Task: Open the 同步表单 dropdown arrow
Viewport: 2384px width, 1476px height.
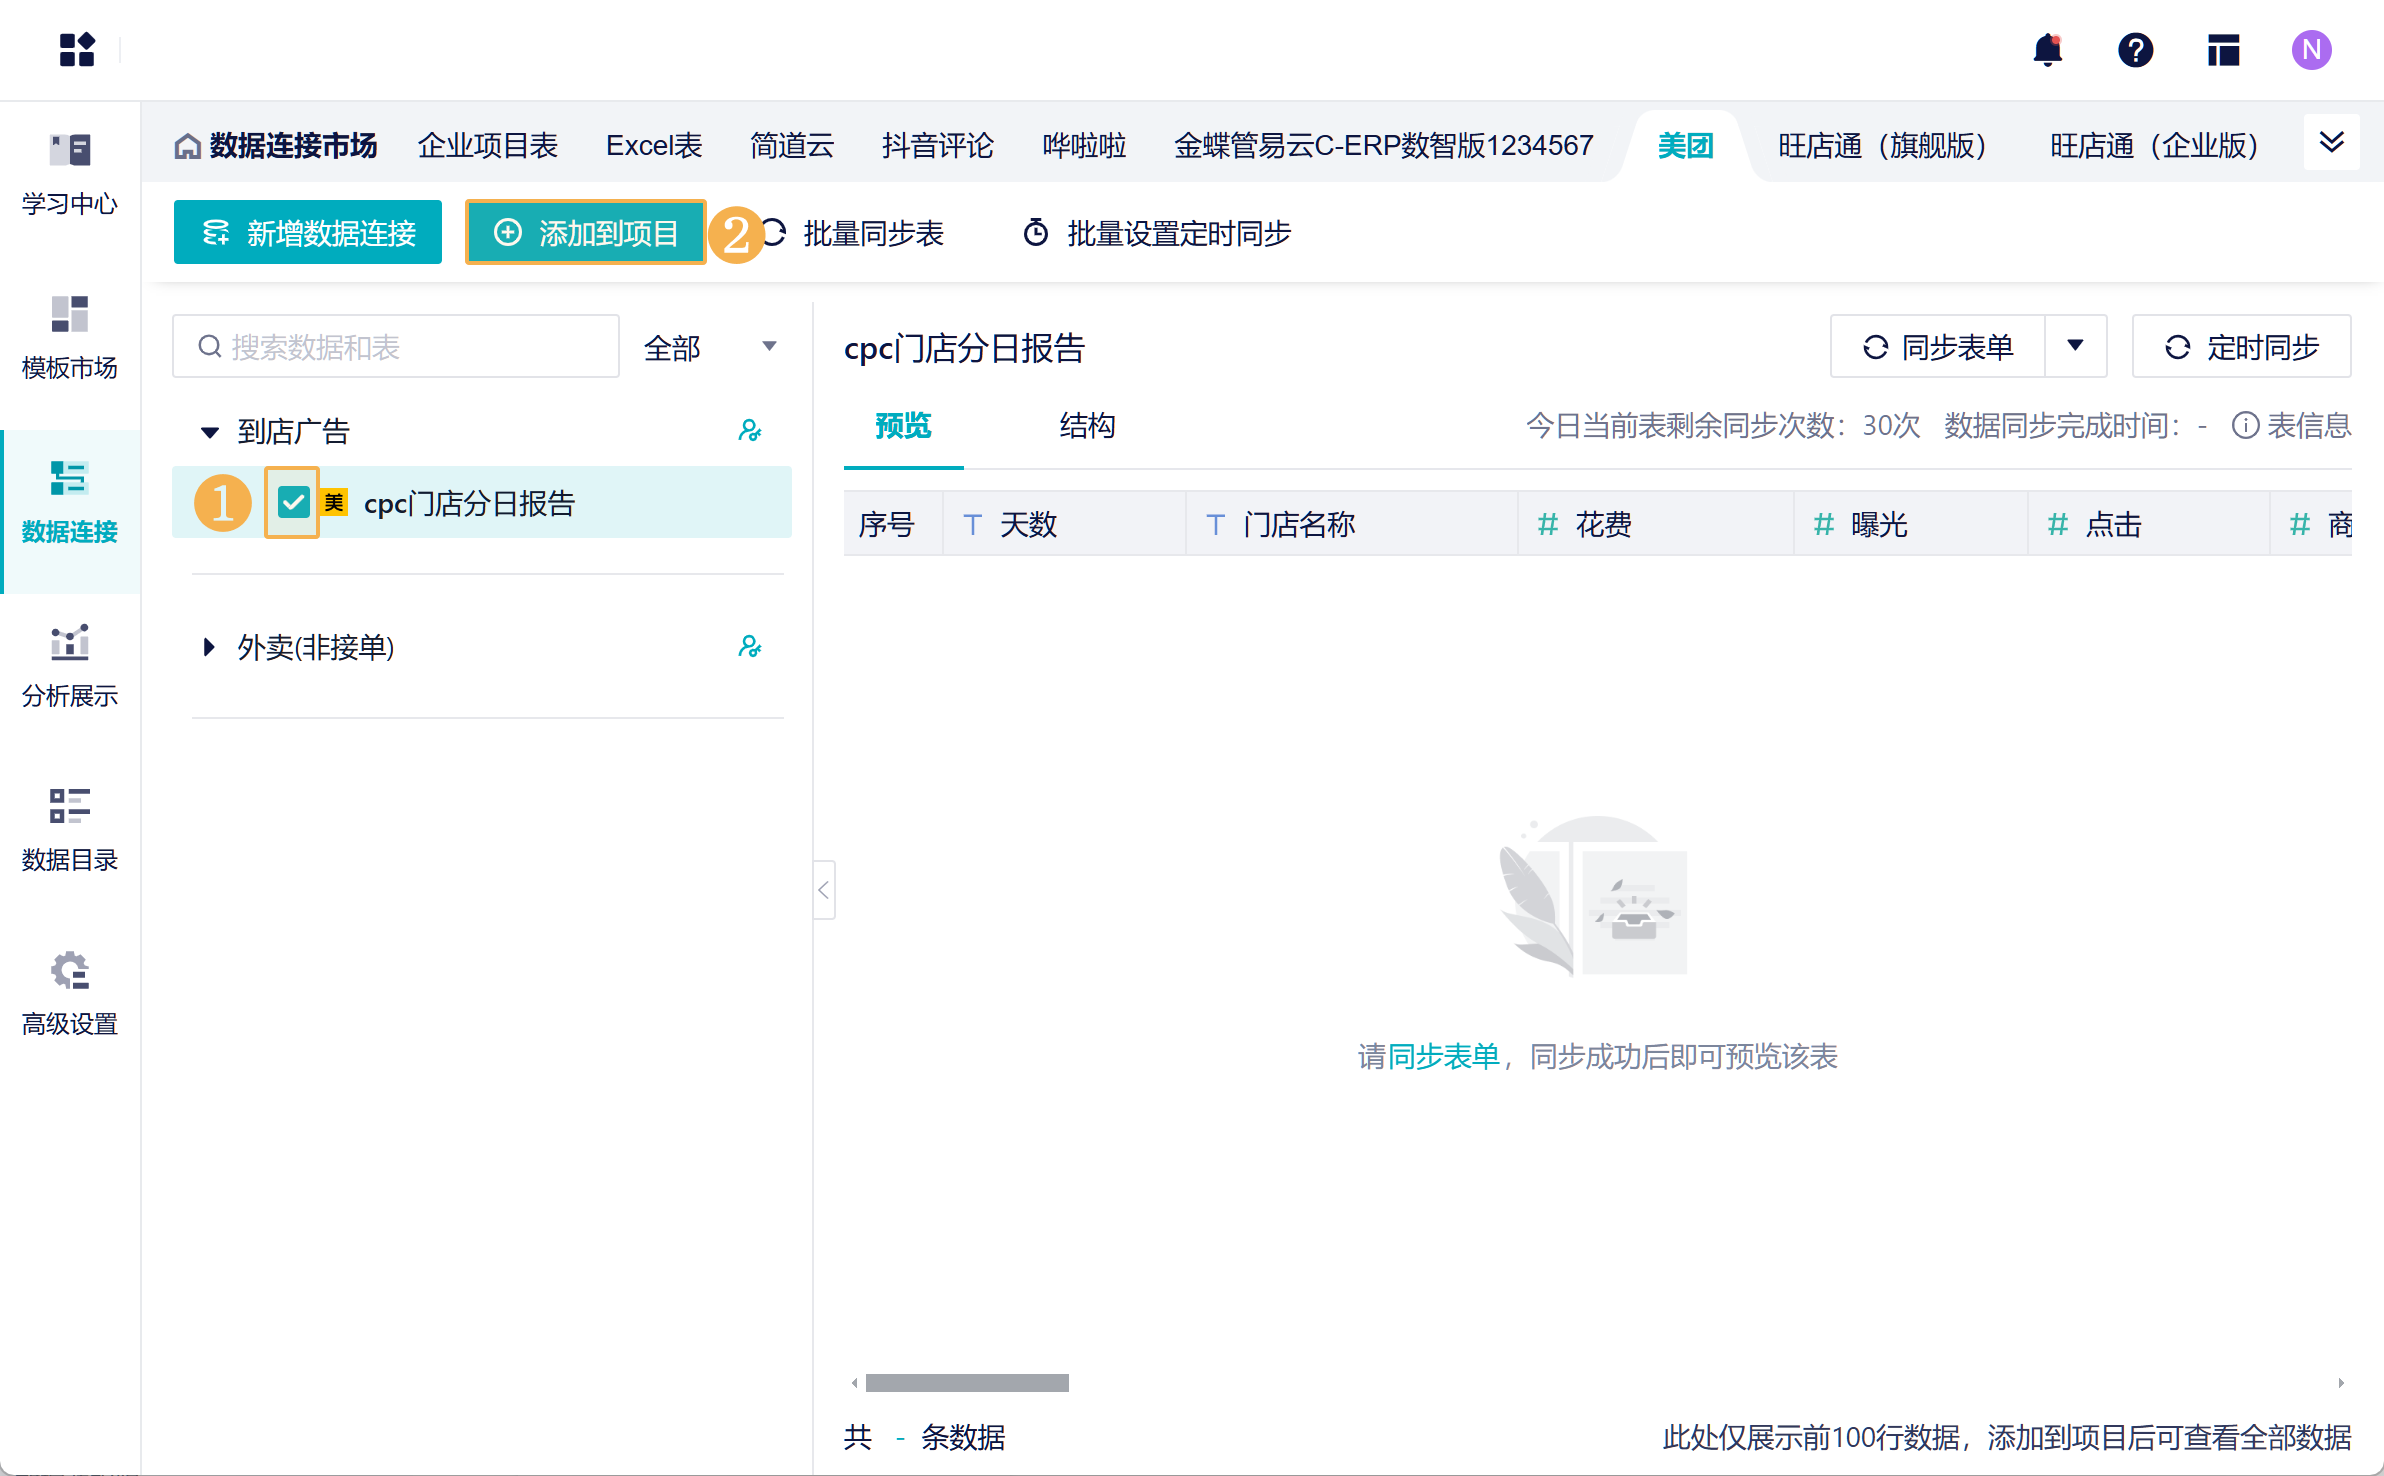Action: click(2076, 346)
